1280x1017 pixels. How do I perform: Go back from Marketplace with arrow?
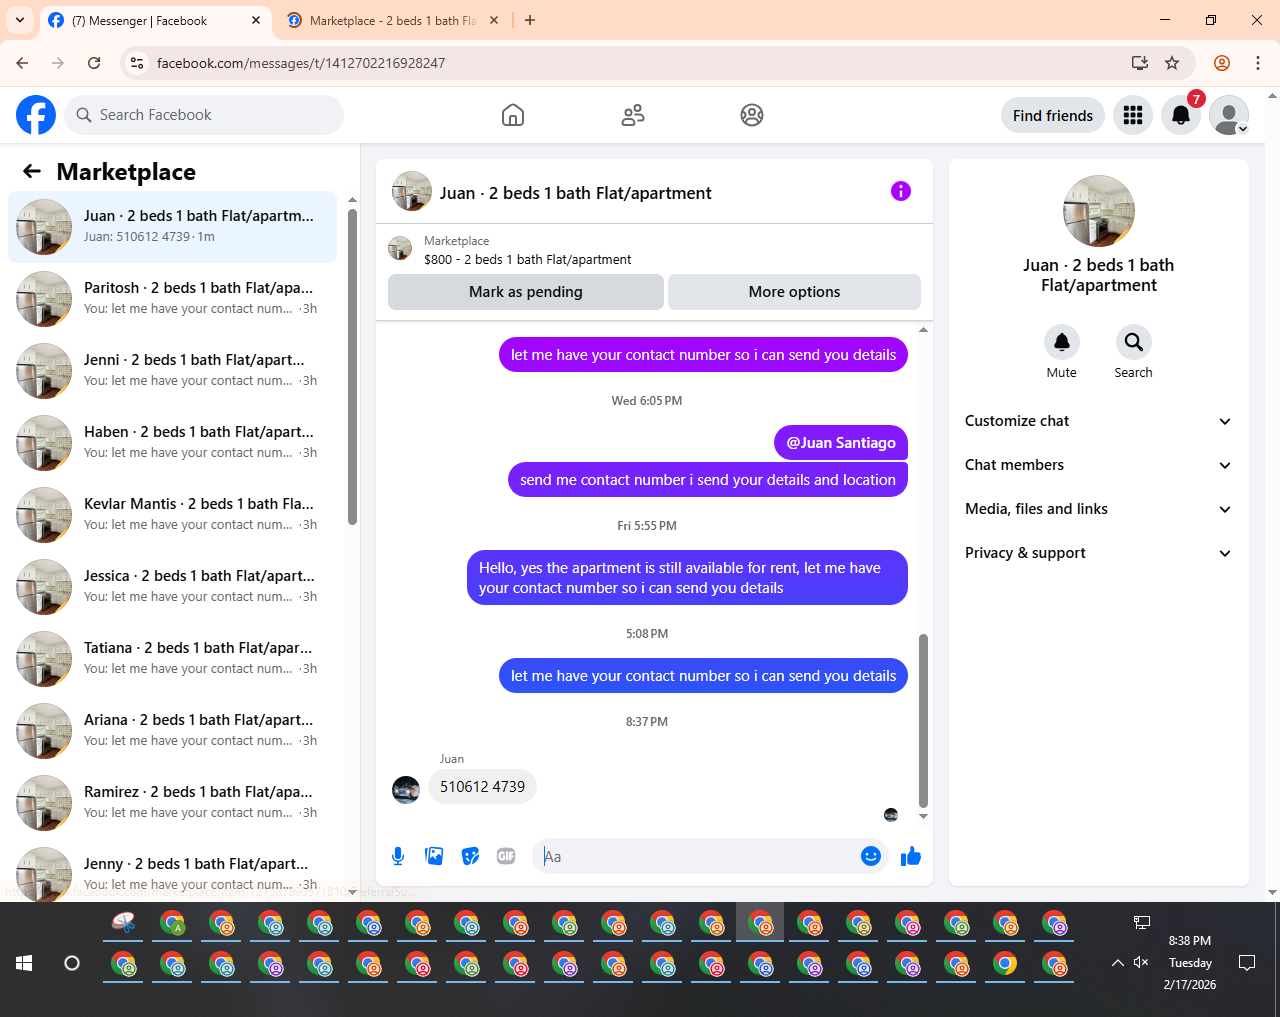pyautogui.click(x=32, y=171)
